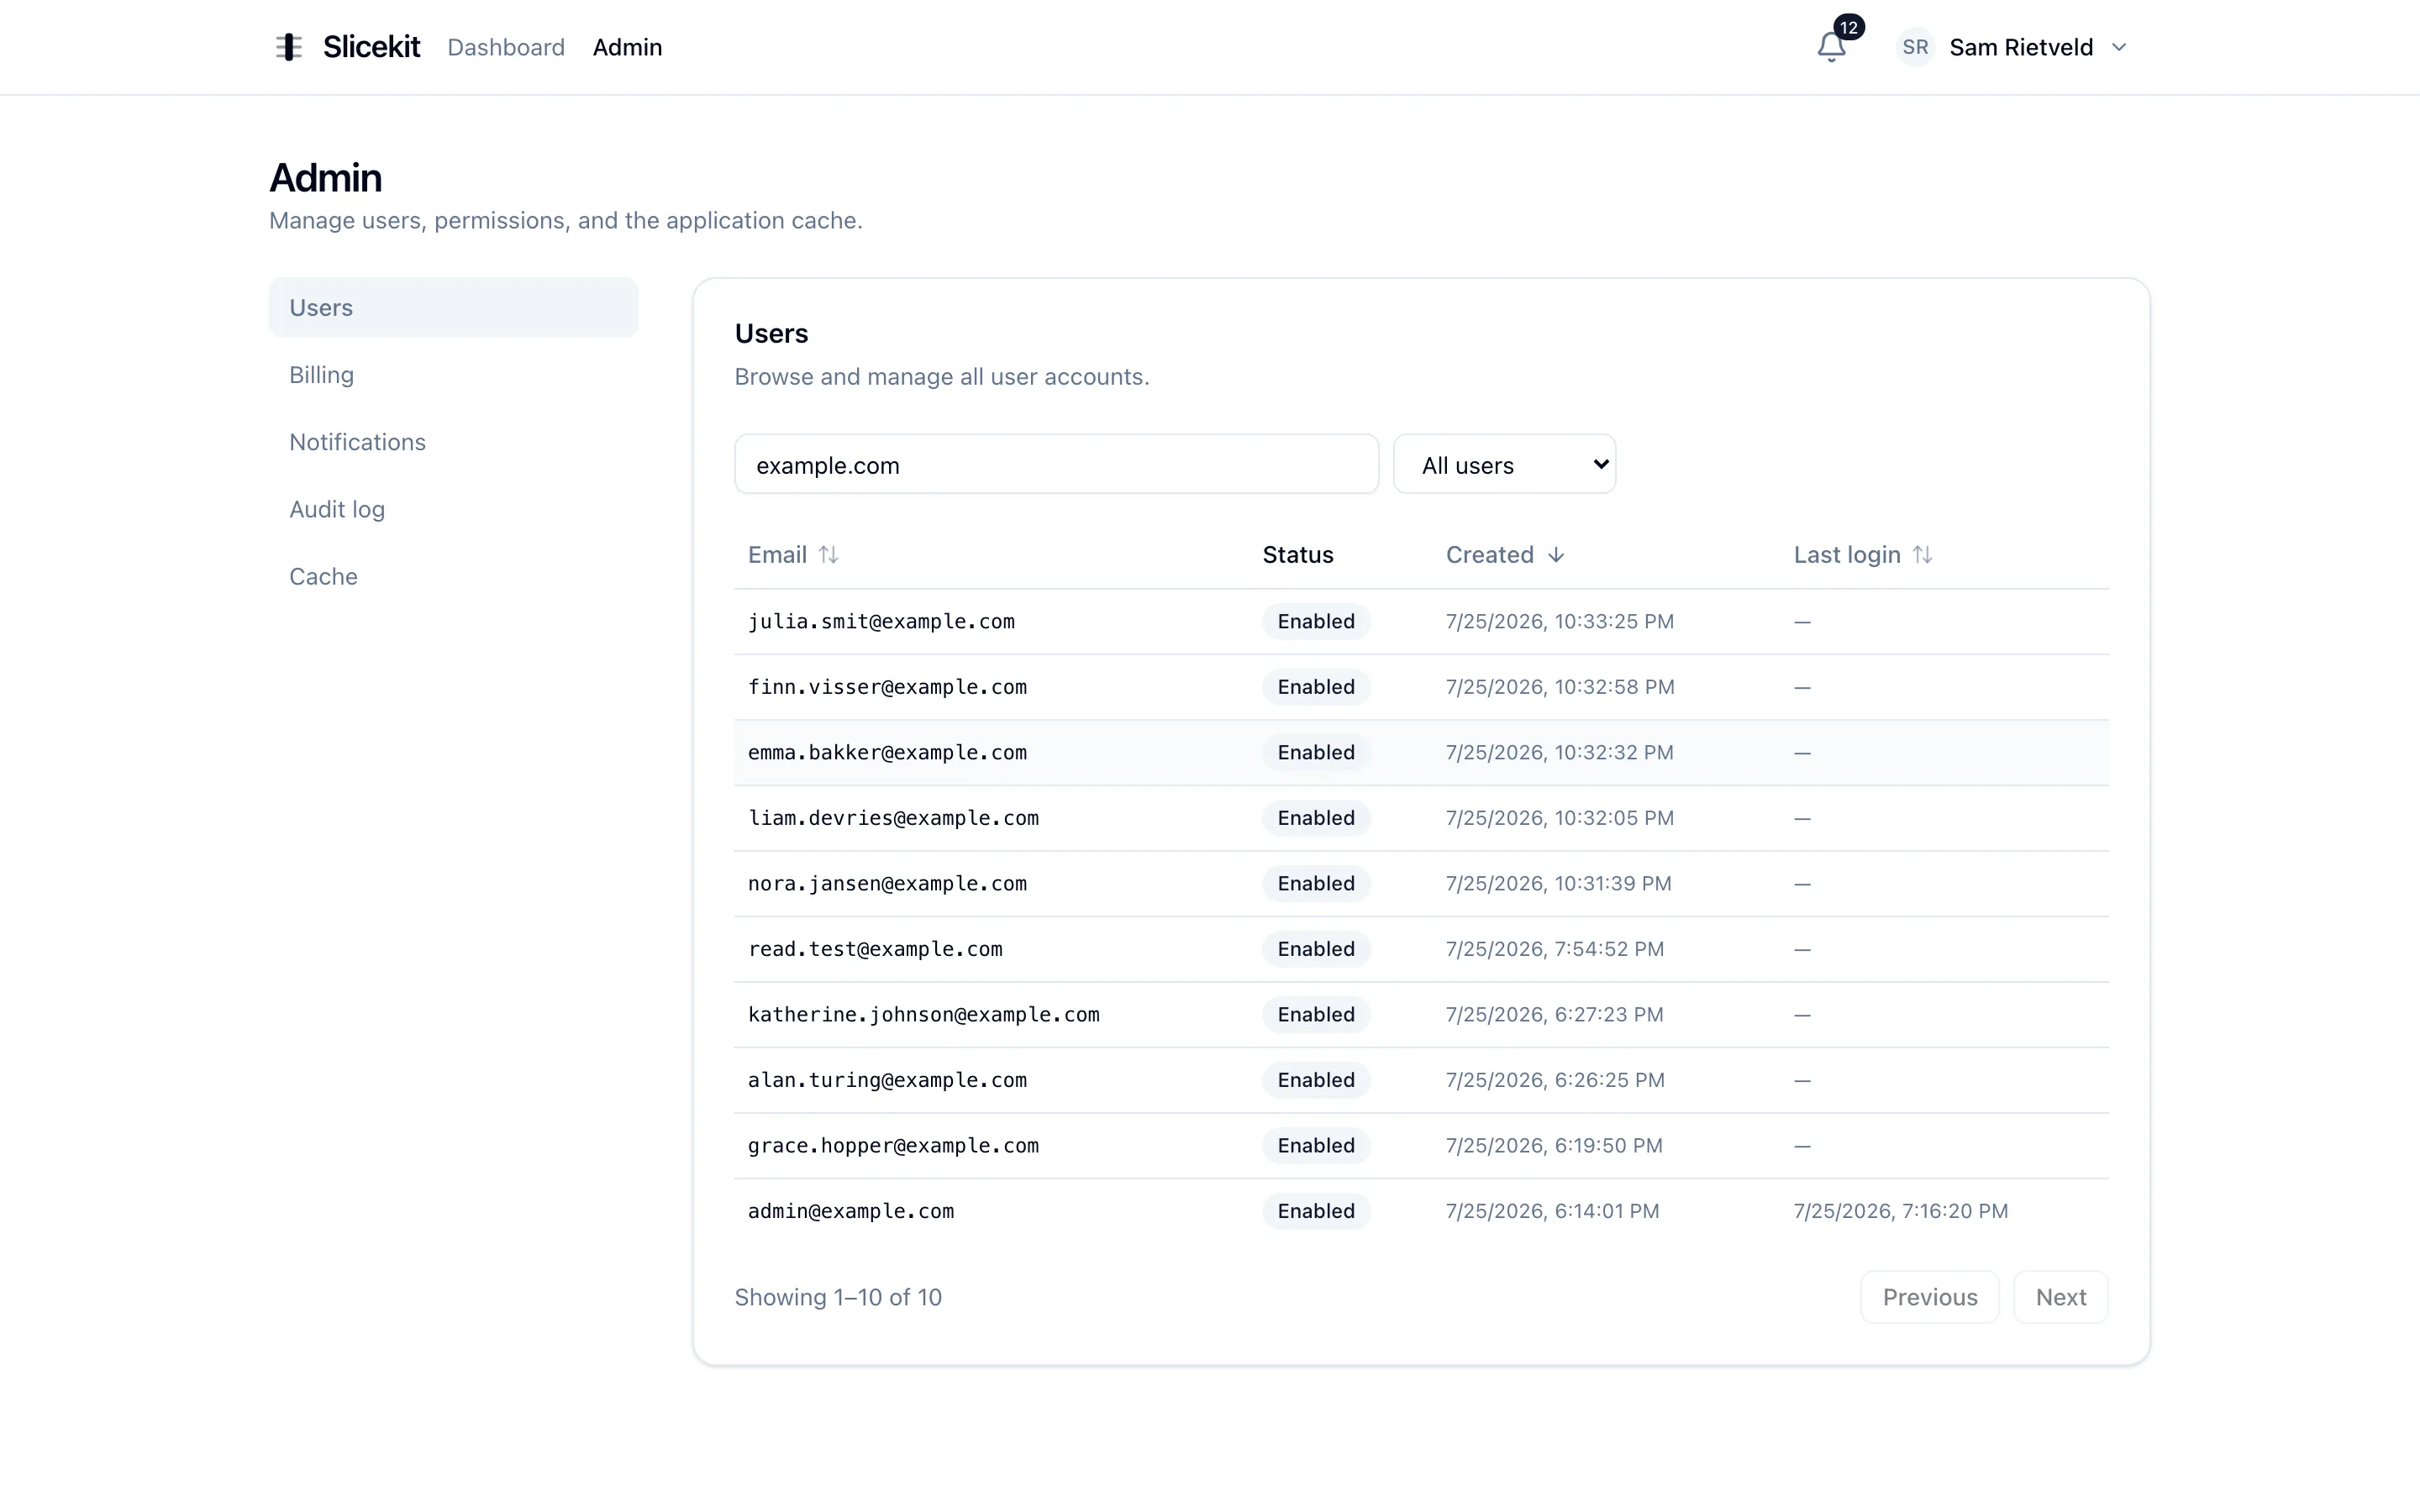The image size is (2420, 1512).
Task: Click Enabled badge for julia.smit
Action: pos(1316,622)
